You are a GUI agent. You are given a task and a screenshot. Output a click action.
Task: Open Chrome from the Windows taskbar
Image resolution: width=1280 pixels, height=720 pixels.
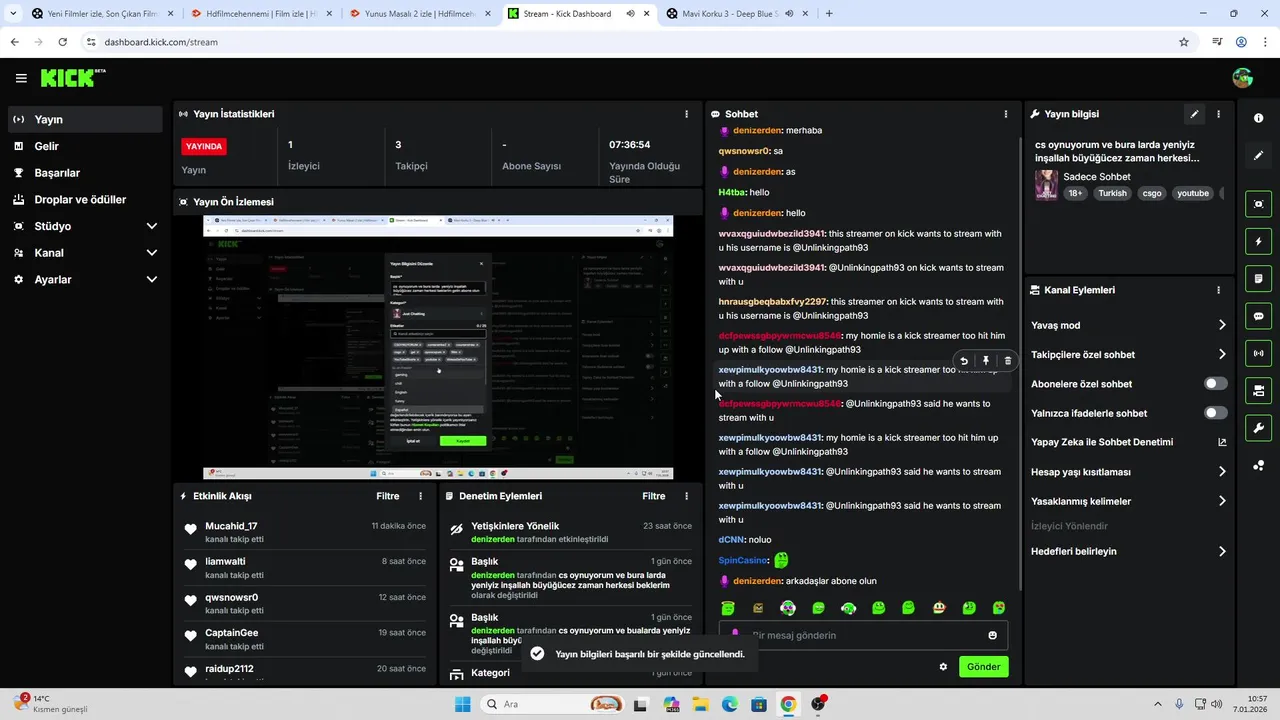[788, 704]
